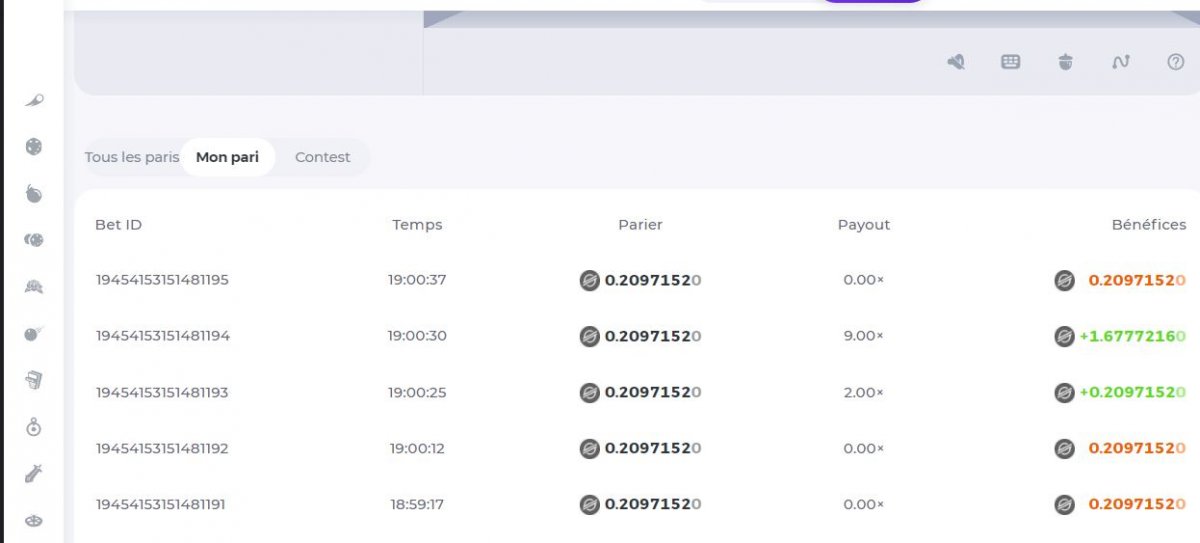Click the acorn seed icon
1200x543 pixels.
click(1066, 62)
